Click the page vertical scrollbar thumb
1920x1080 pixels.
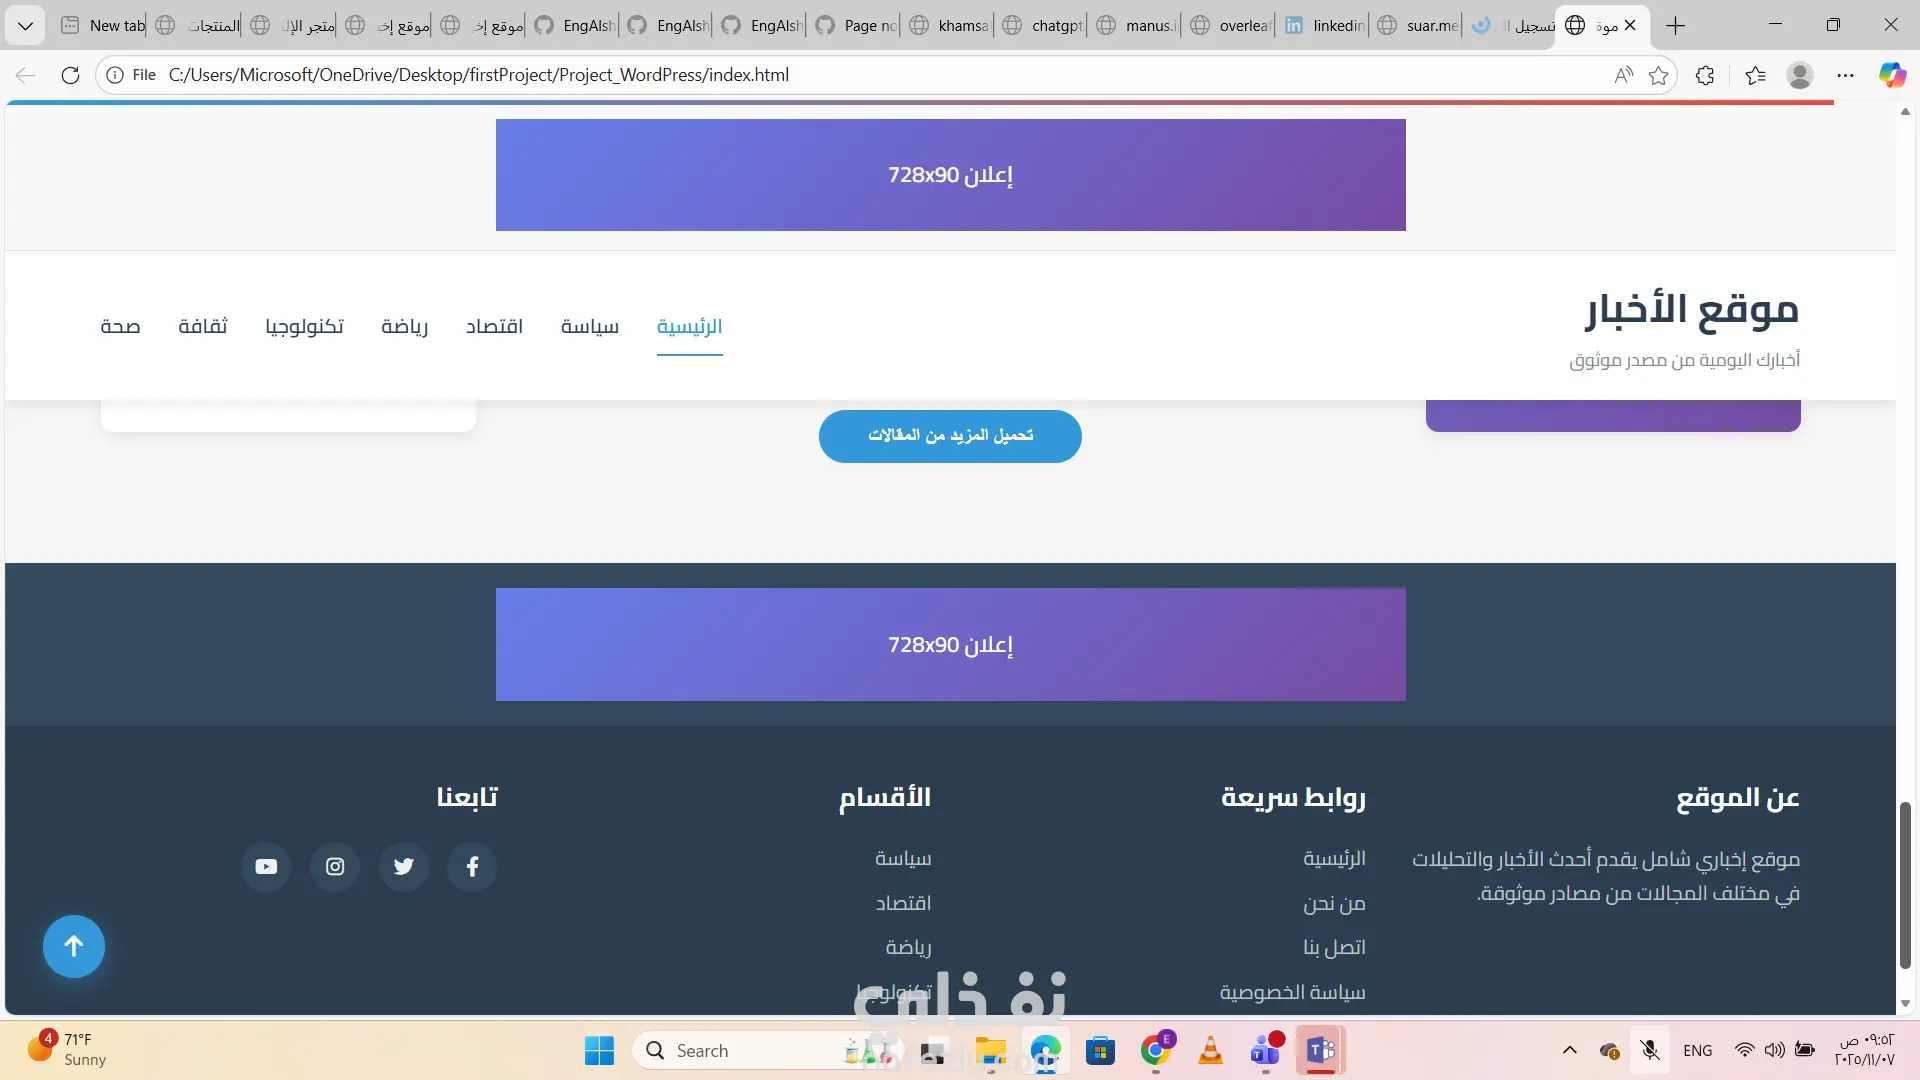[x=1905, y=885]
